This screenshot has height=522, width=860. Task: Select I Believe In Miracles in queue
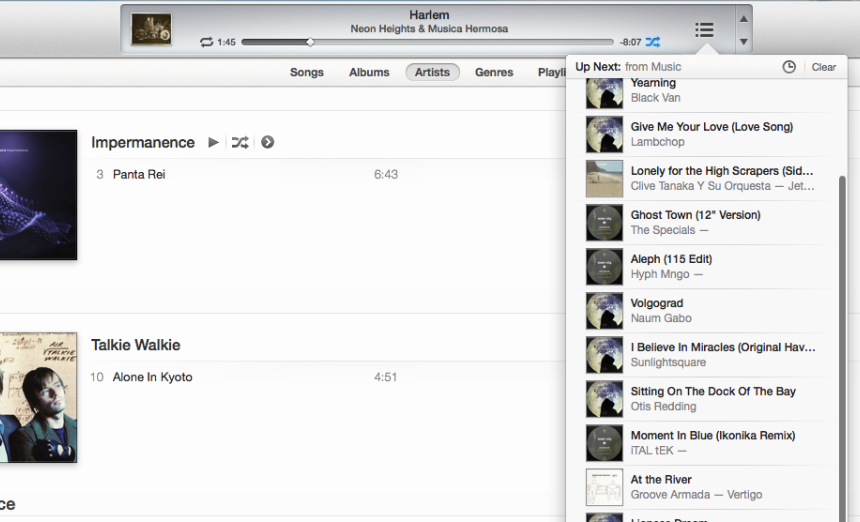(x=708, y=355)
